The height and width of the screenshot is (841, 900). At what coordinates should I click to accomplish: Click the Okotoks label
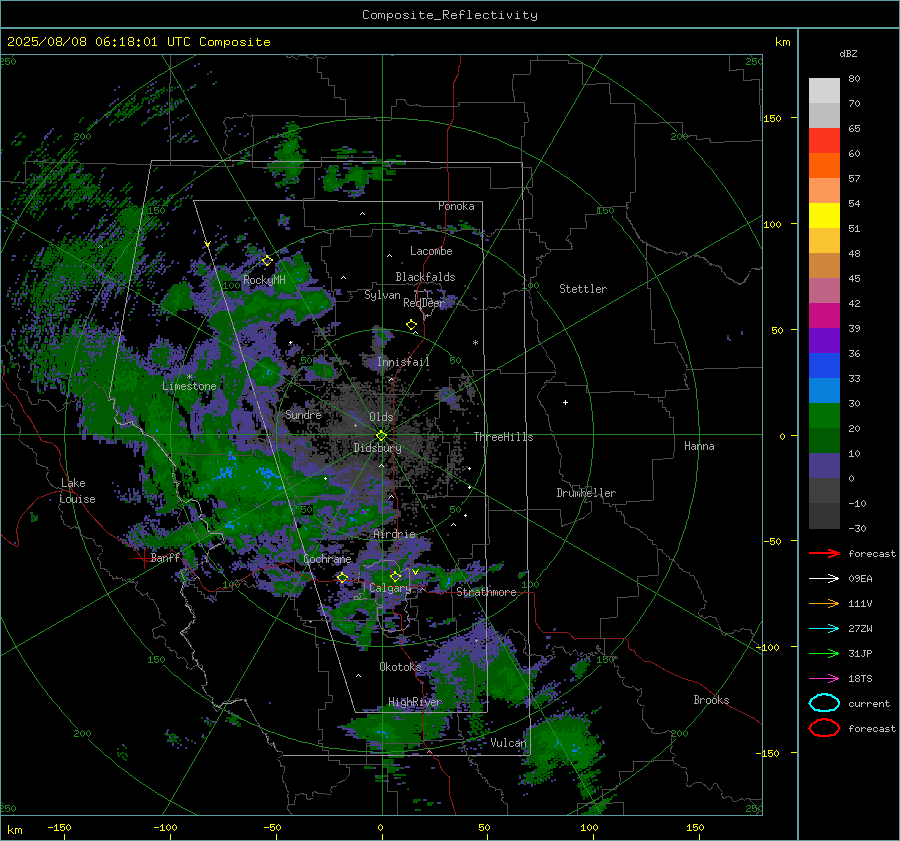[400, 667]
